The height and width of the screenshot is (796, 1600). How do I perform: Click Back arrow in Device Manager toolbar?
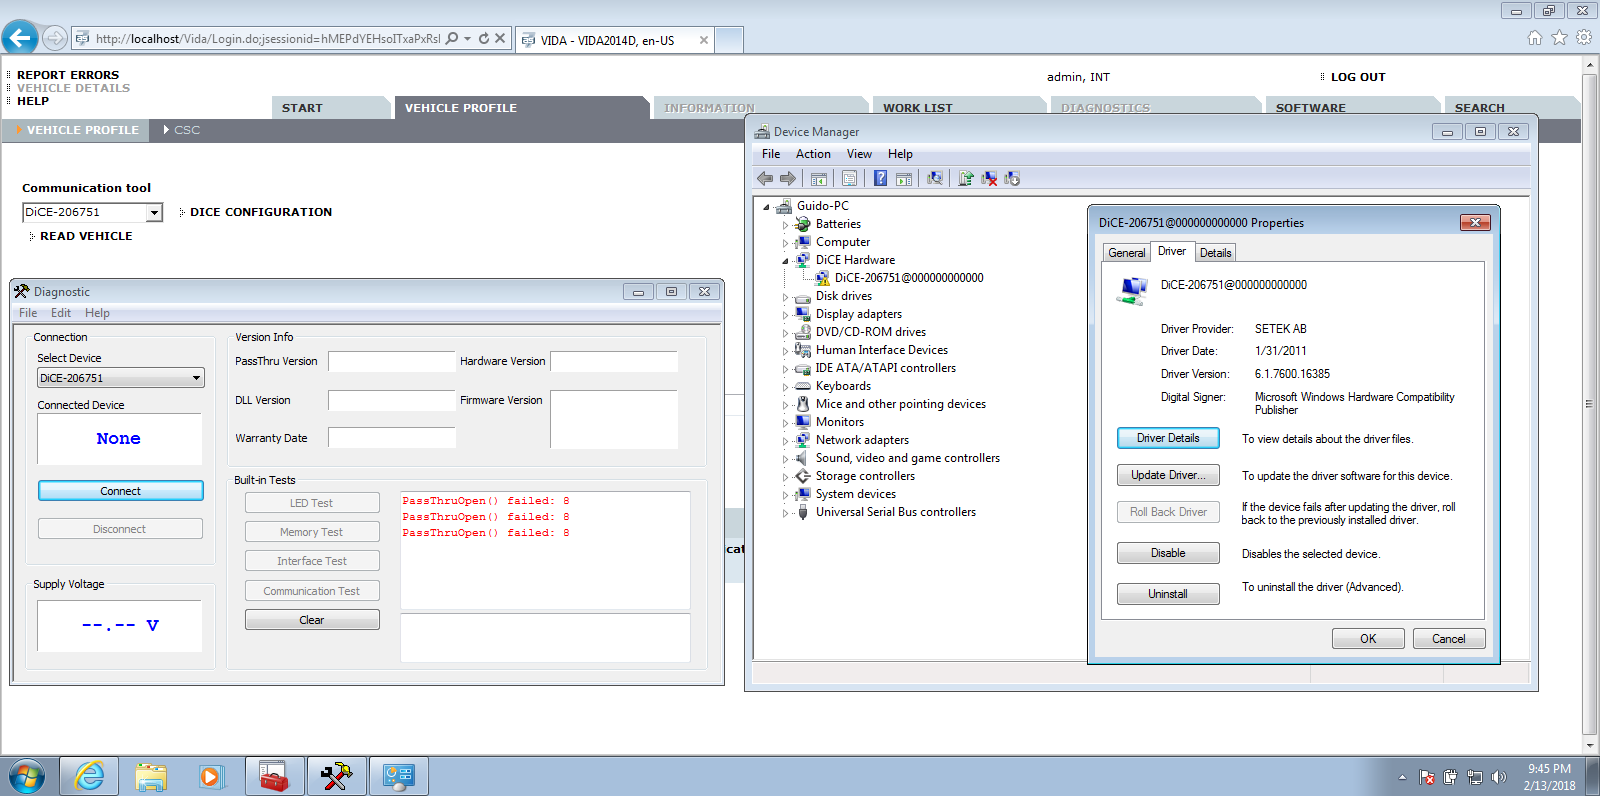tap(765, 178)
